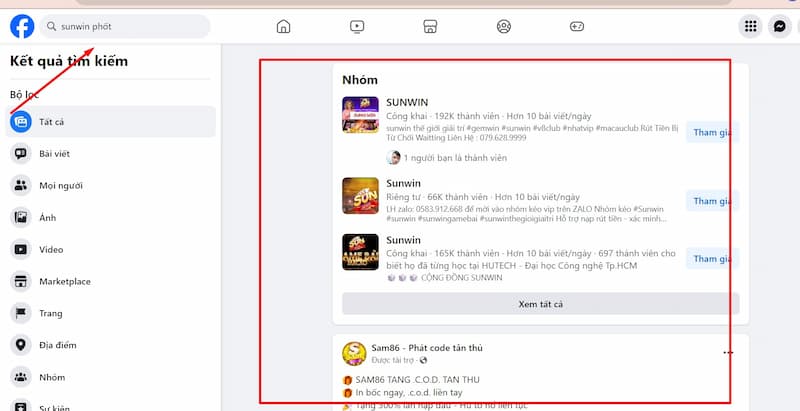
Task: Click the Sam86 page avatar
Action: 354,354
